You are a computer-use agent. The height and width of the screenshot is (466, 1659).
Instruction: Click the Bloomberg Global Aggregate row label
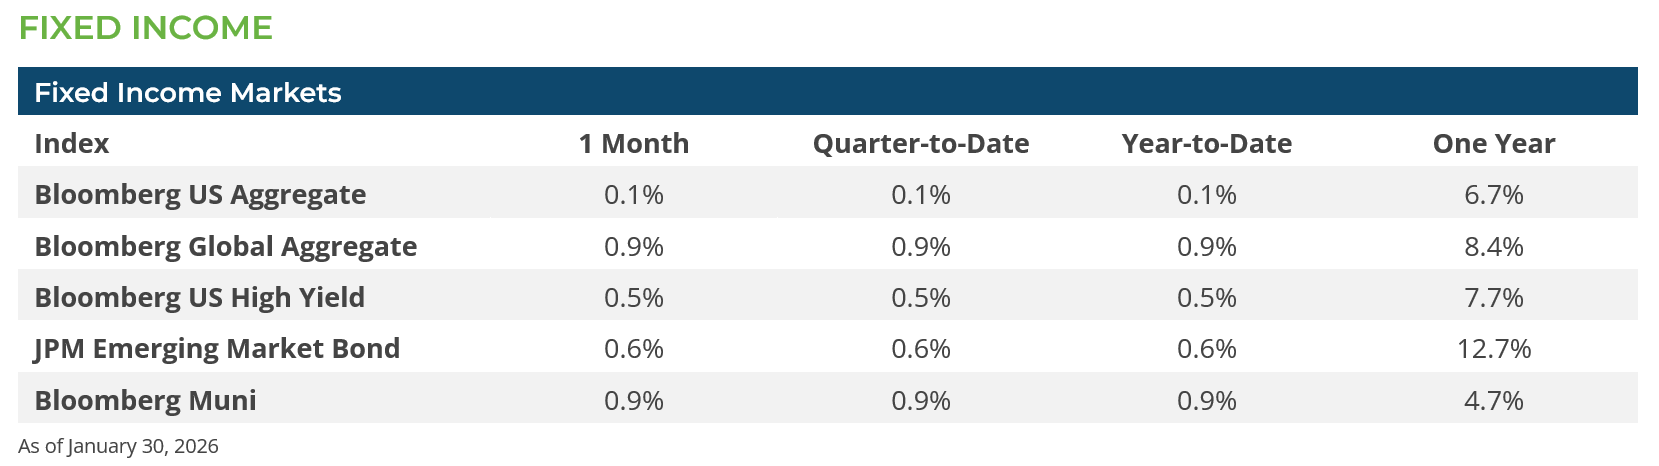[x=225, y=247]
